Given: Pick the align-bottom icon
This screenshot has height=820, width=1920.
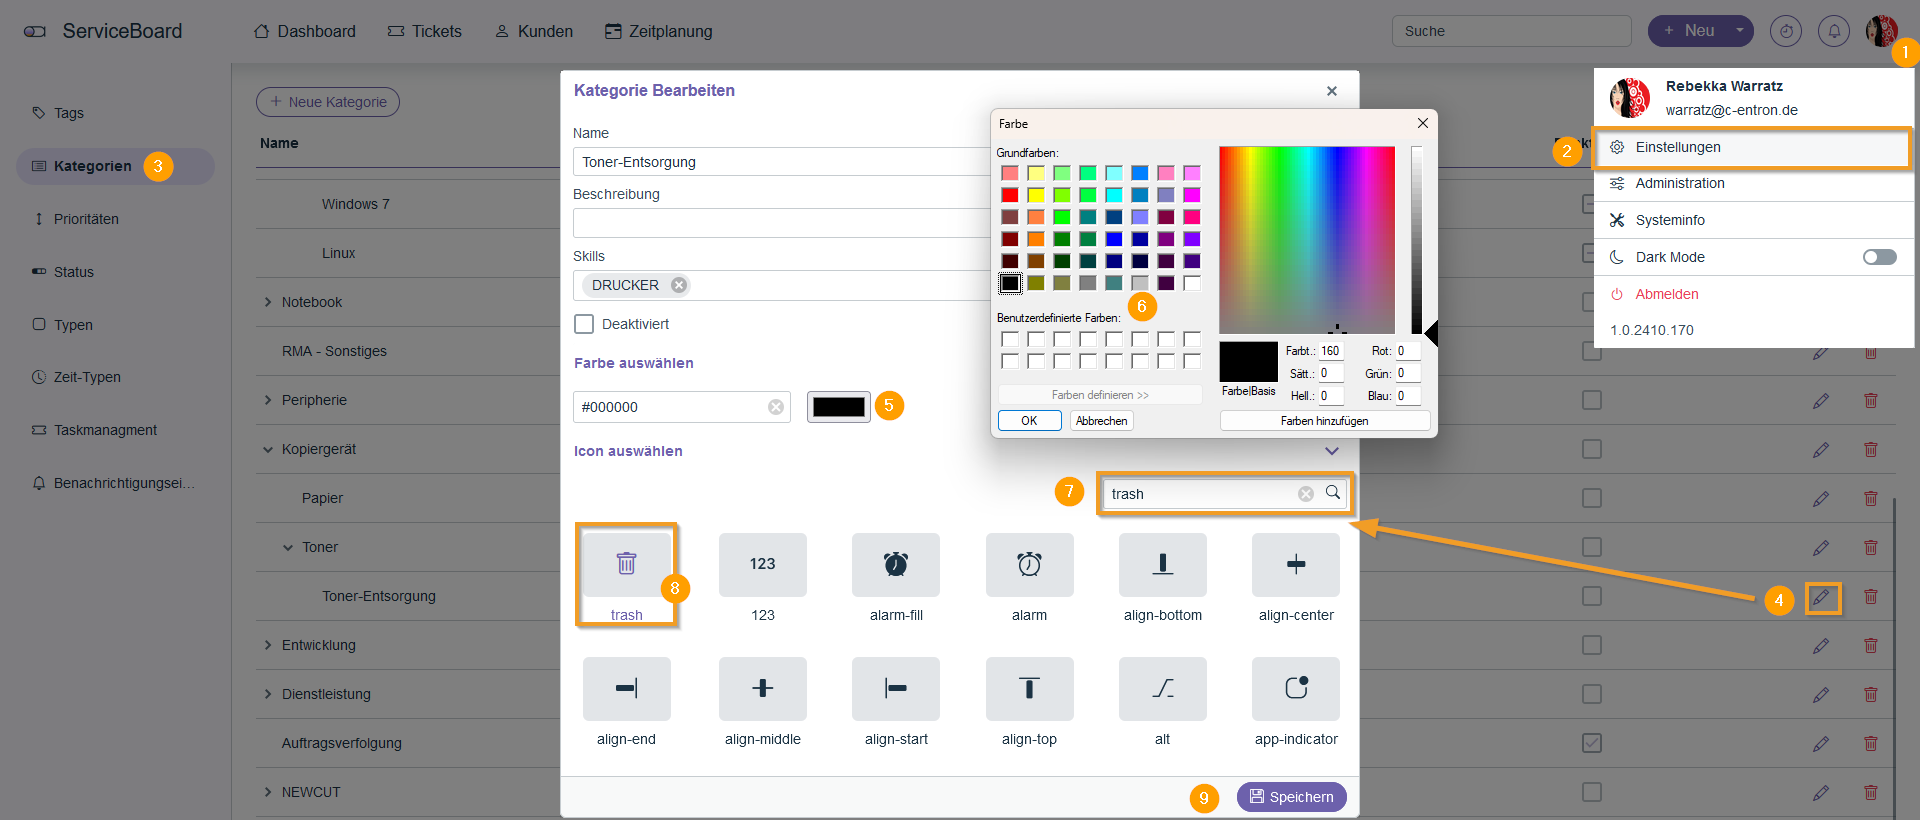Looking at the screenshot, I should click(x=1162, y=565).
